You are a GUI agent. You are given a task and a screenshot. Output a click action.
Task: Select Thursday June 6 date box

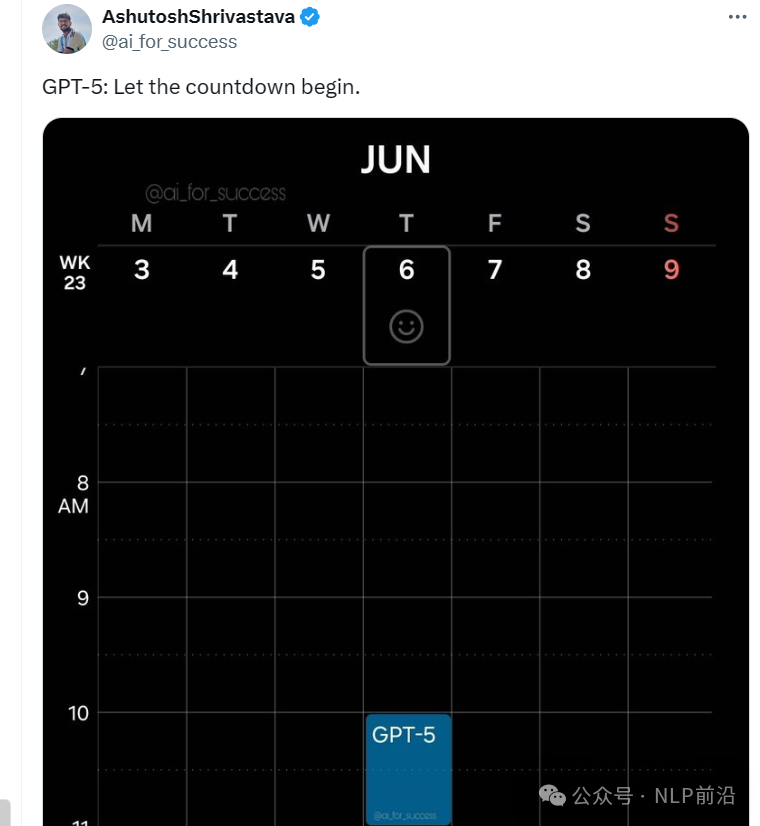(407, 306)
